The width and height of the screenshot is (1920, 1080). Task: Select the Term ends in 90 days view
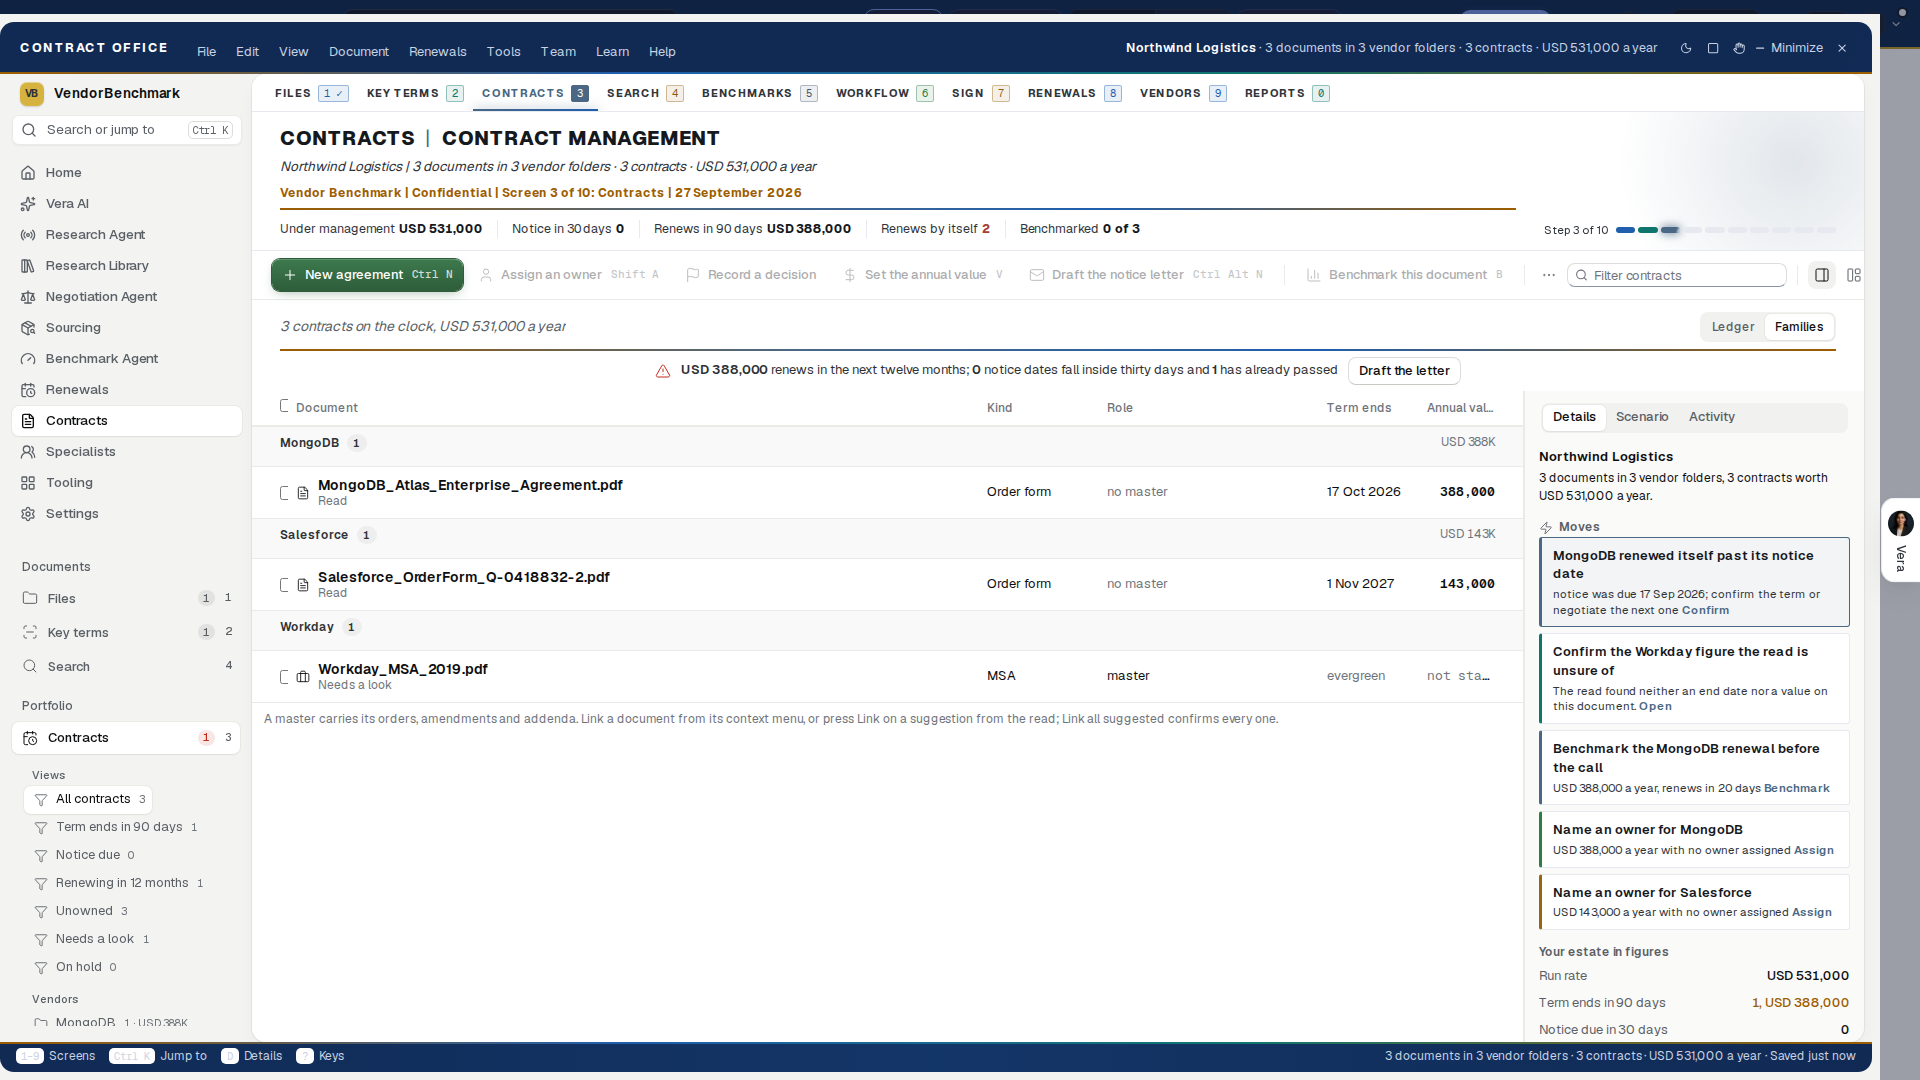(x=119, y=827)
